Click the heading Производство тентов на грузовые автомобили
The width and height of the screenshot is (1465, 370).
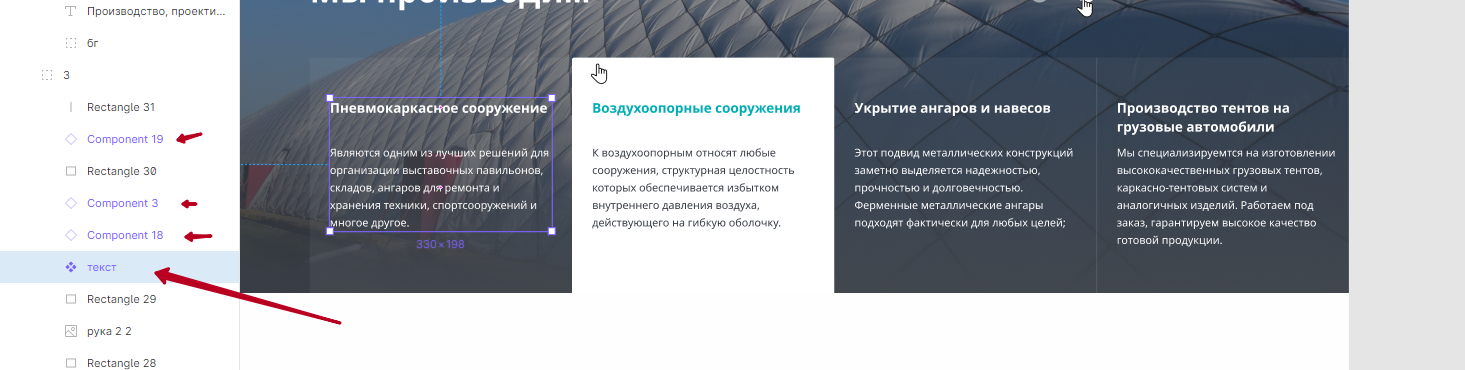point(1203,117)
